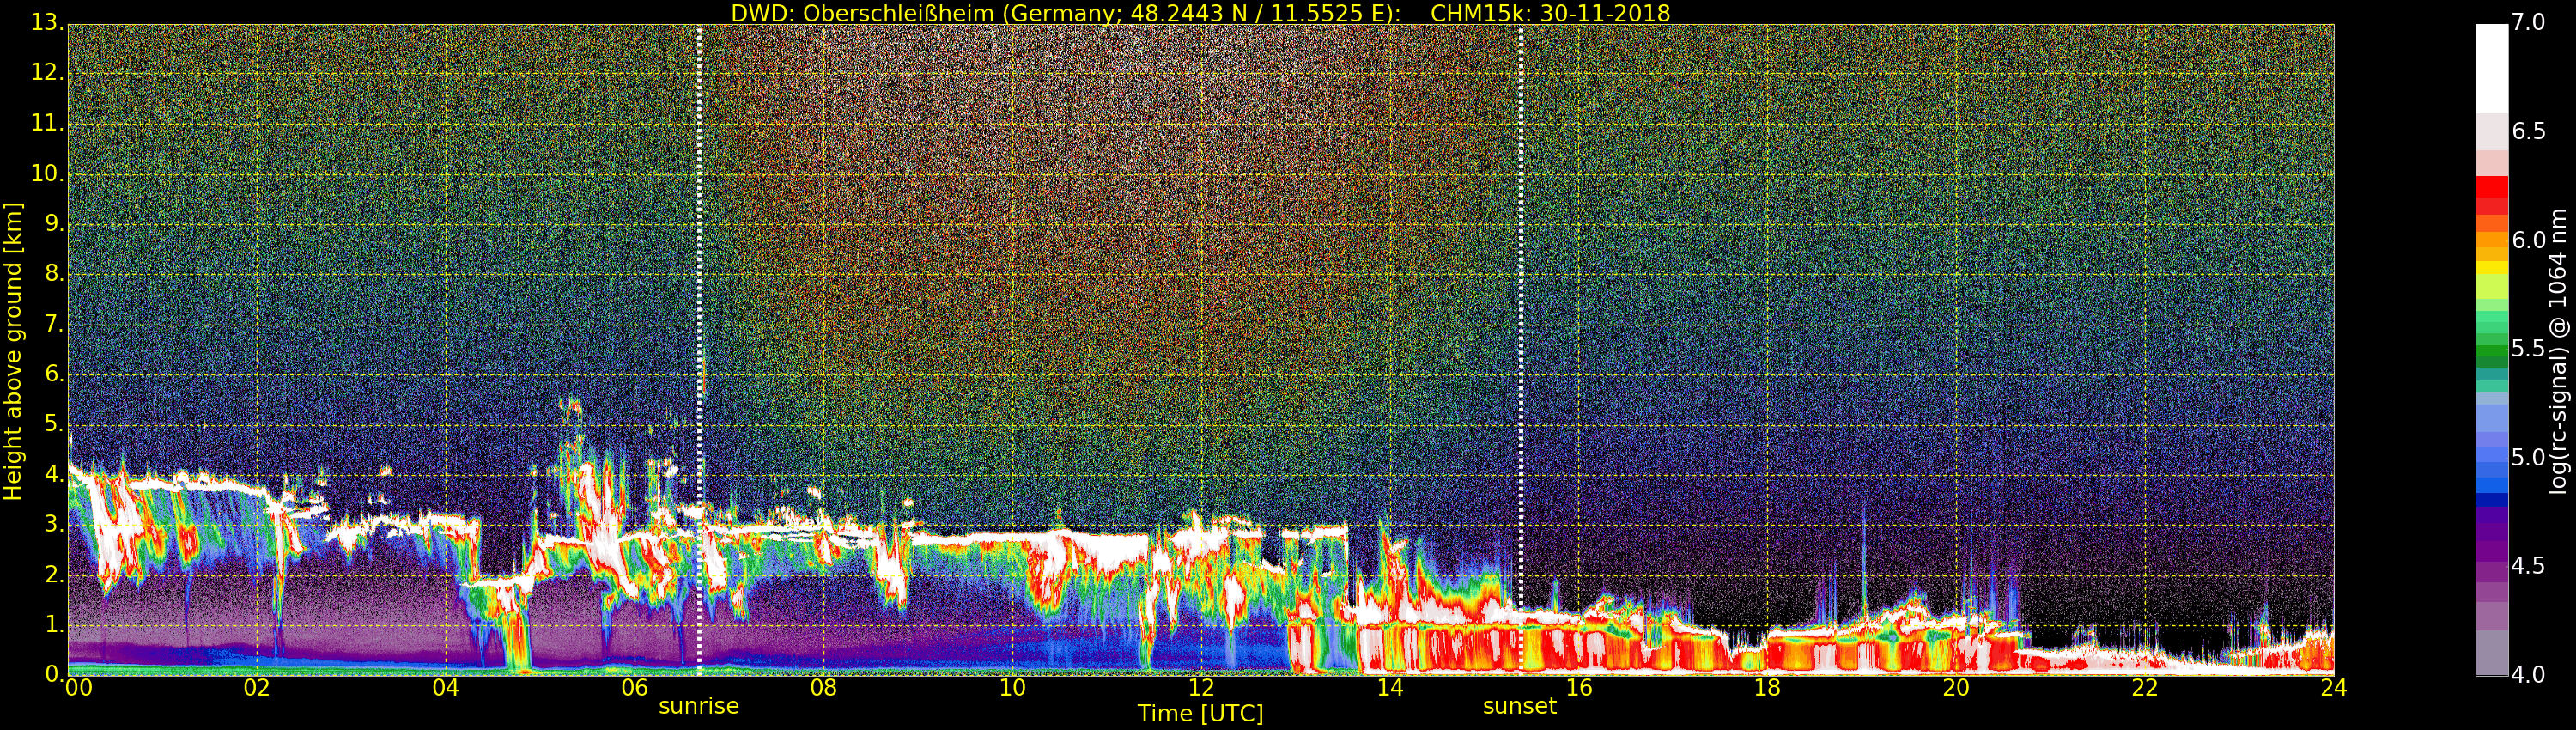Click the sunset label below the time axis
This screenshot has width=2576, height=730.
click(1519, 706)
